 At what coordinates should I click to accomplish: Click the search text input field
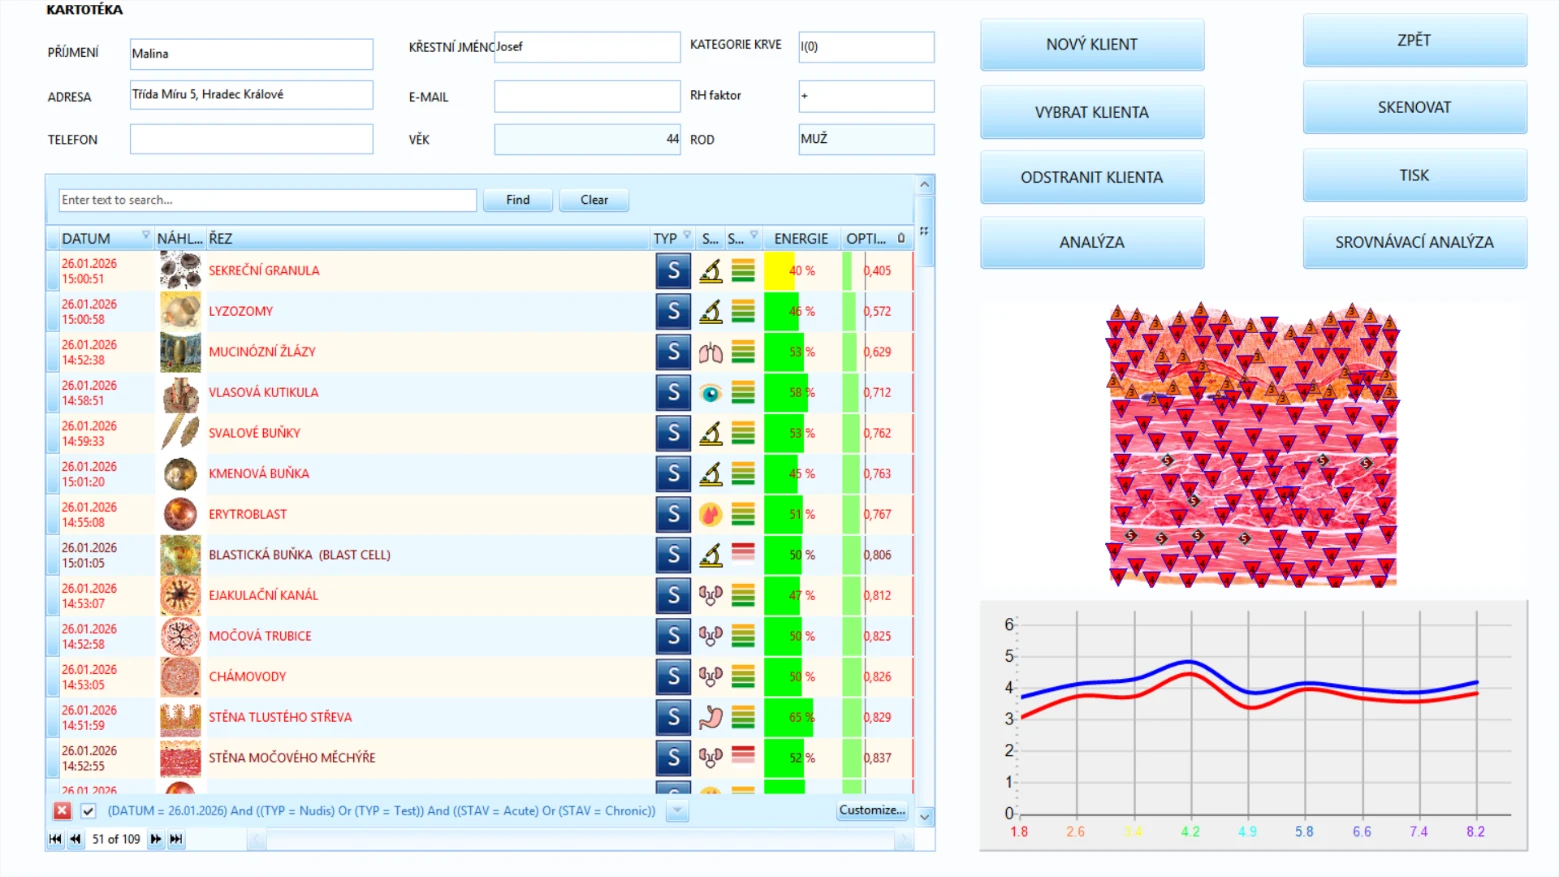tap(267, 200)
